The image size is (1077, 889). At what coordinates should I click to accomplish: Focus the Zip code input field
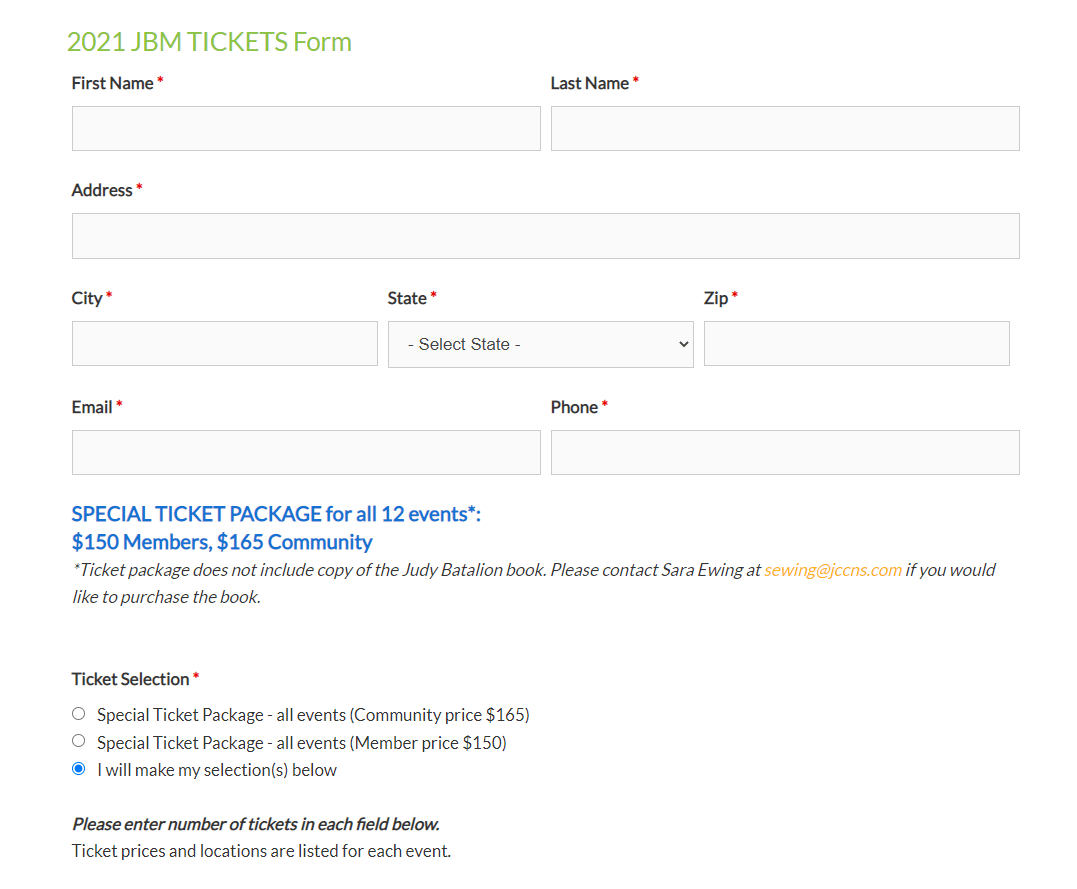click(856, 344)
